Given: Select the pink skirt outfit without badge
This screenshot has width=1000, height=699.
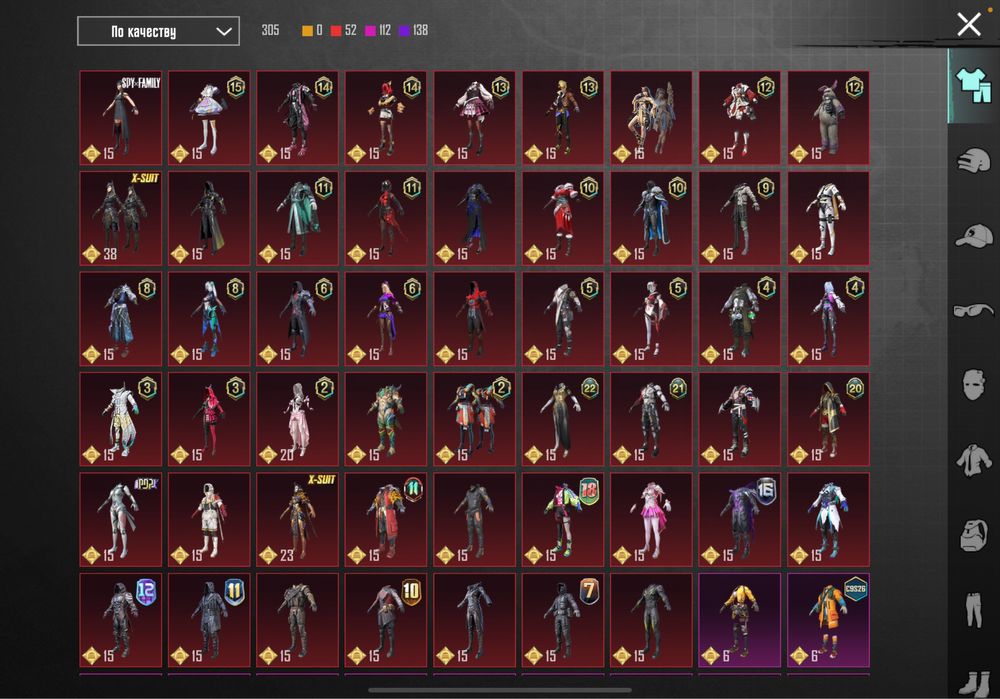Looking at the screenshot, I should point(651,520).
